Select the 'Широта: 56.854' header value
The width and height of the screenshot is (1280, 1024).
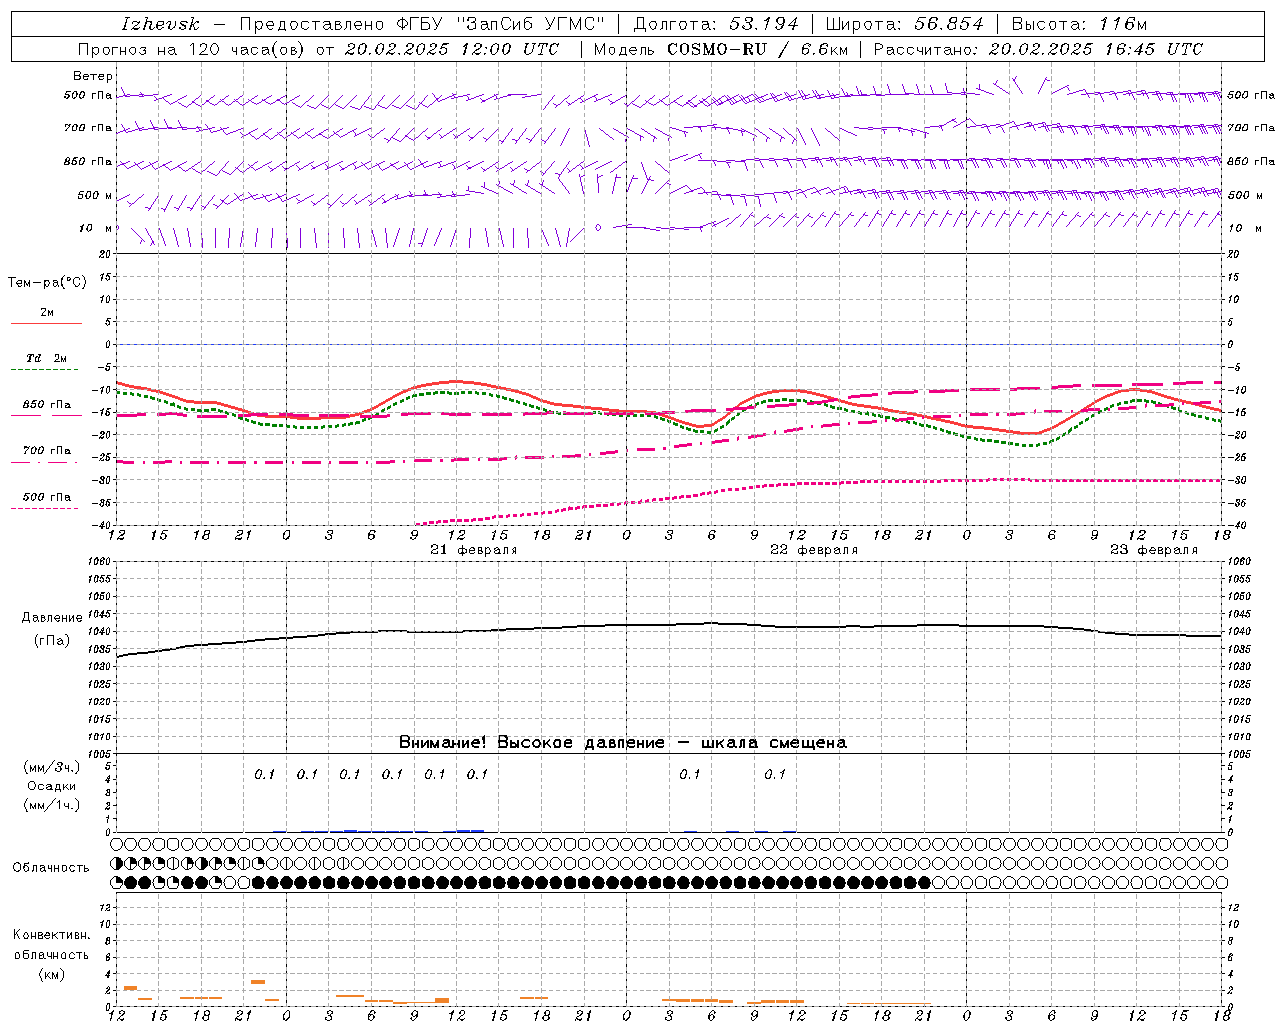click(904, 24)
